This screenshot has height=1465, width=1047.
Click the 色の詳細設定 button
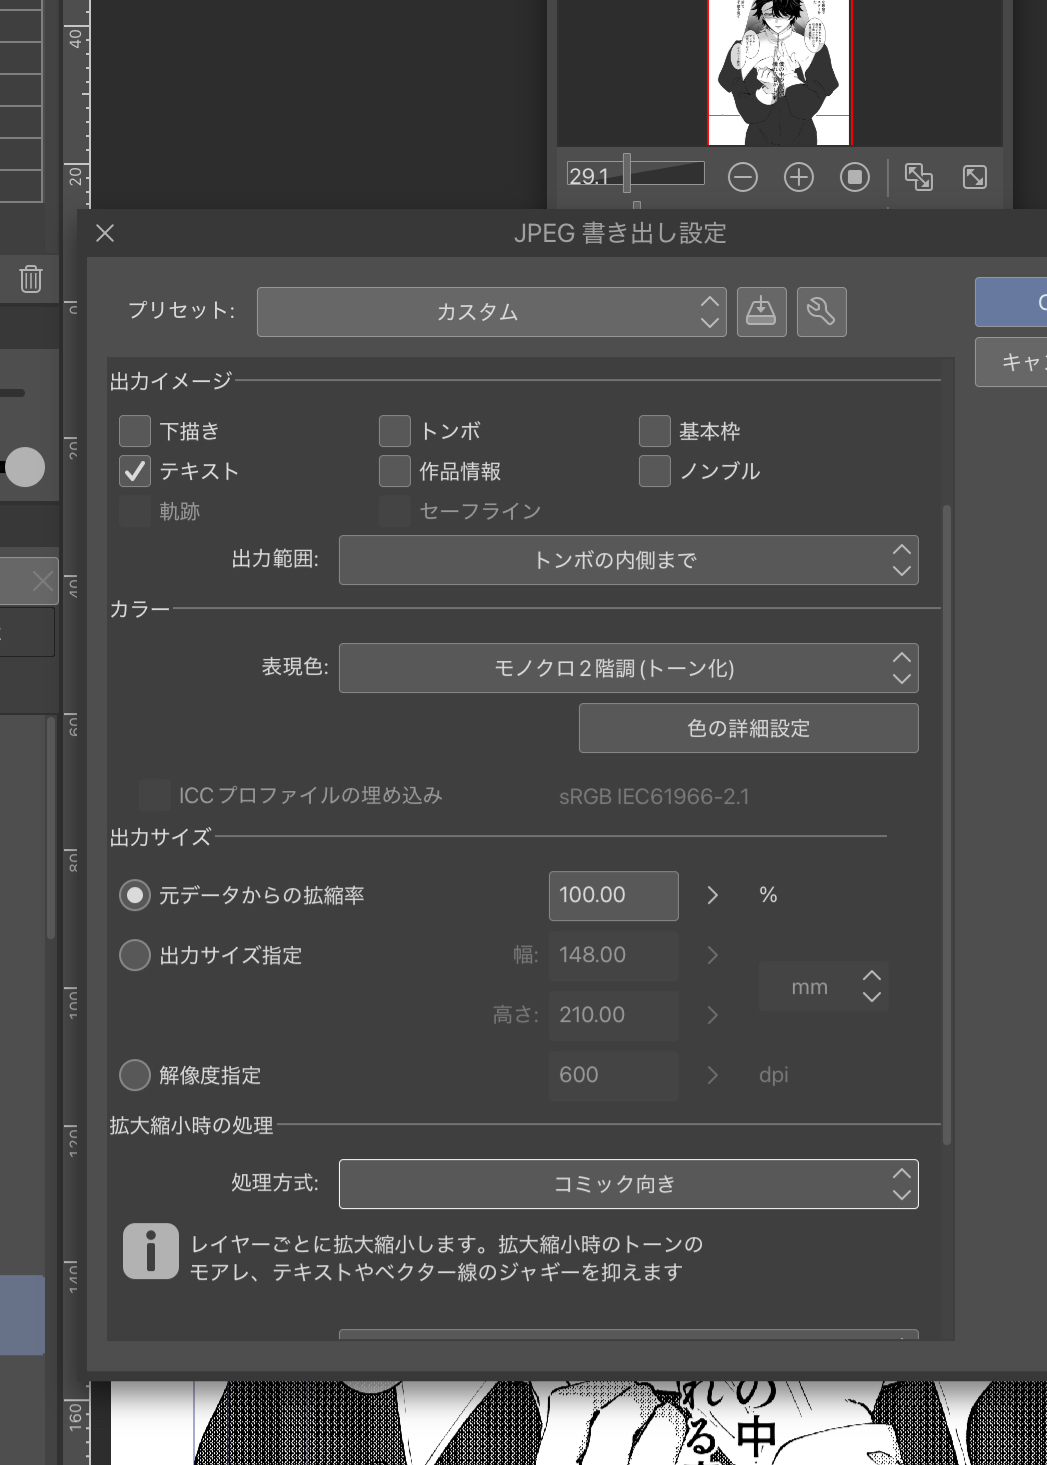coord(748,728)
